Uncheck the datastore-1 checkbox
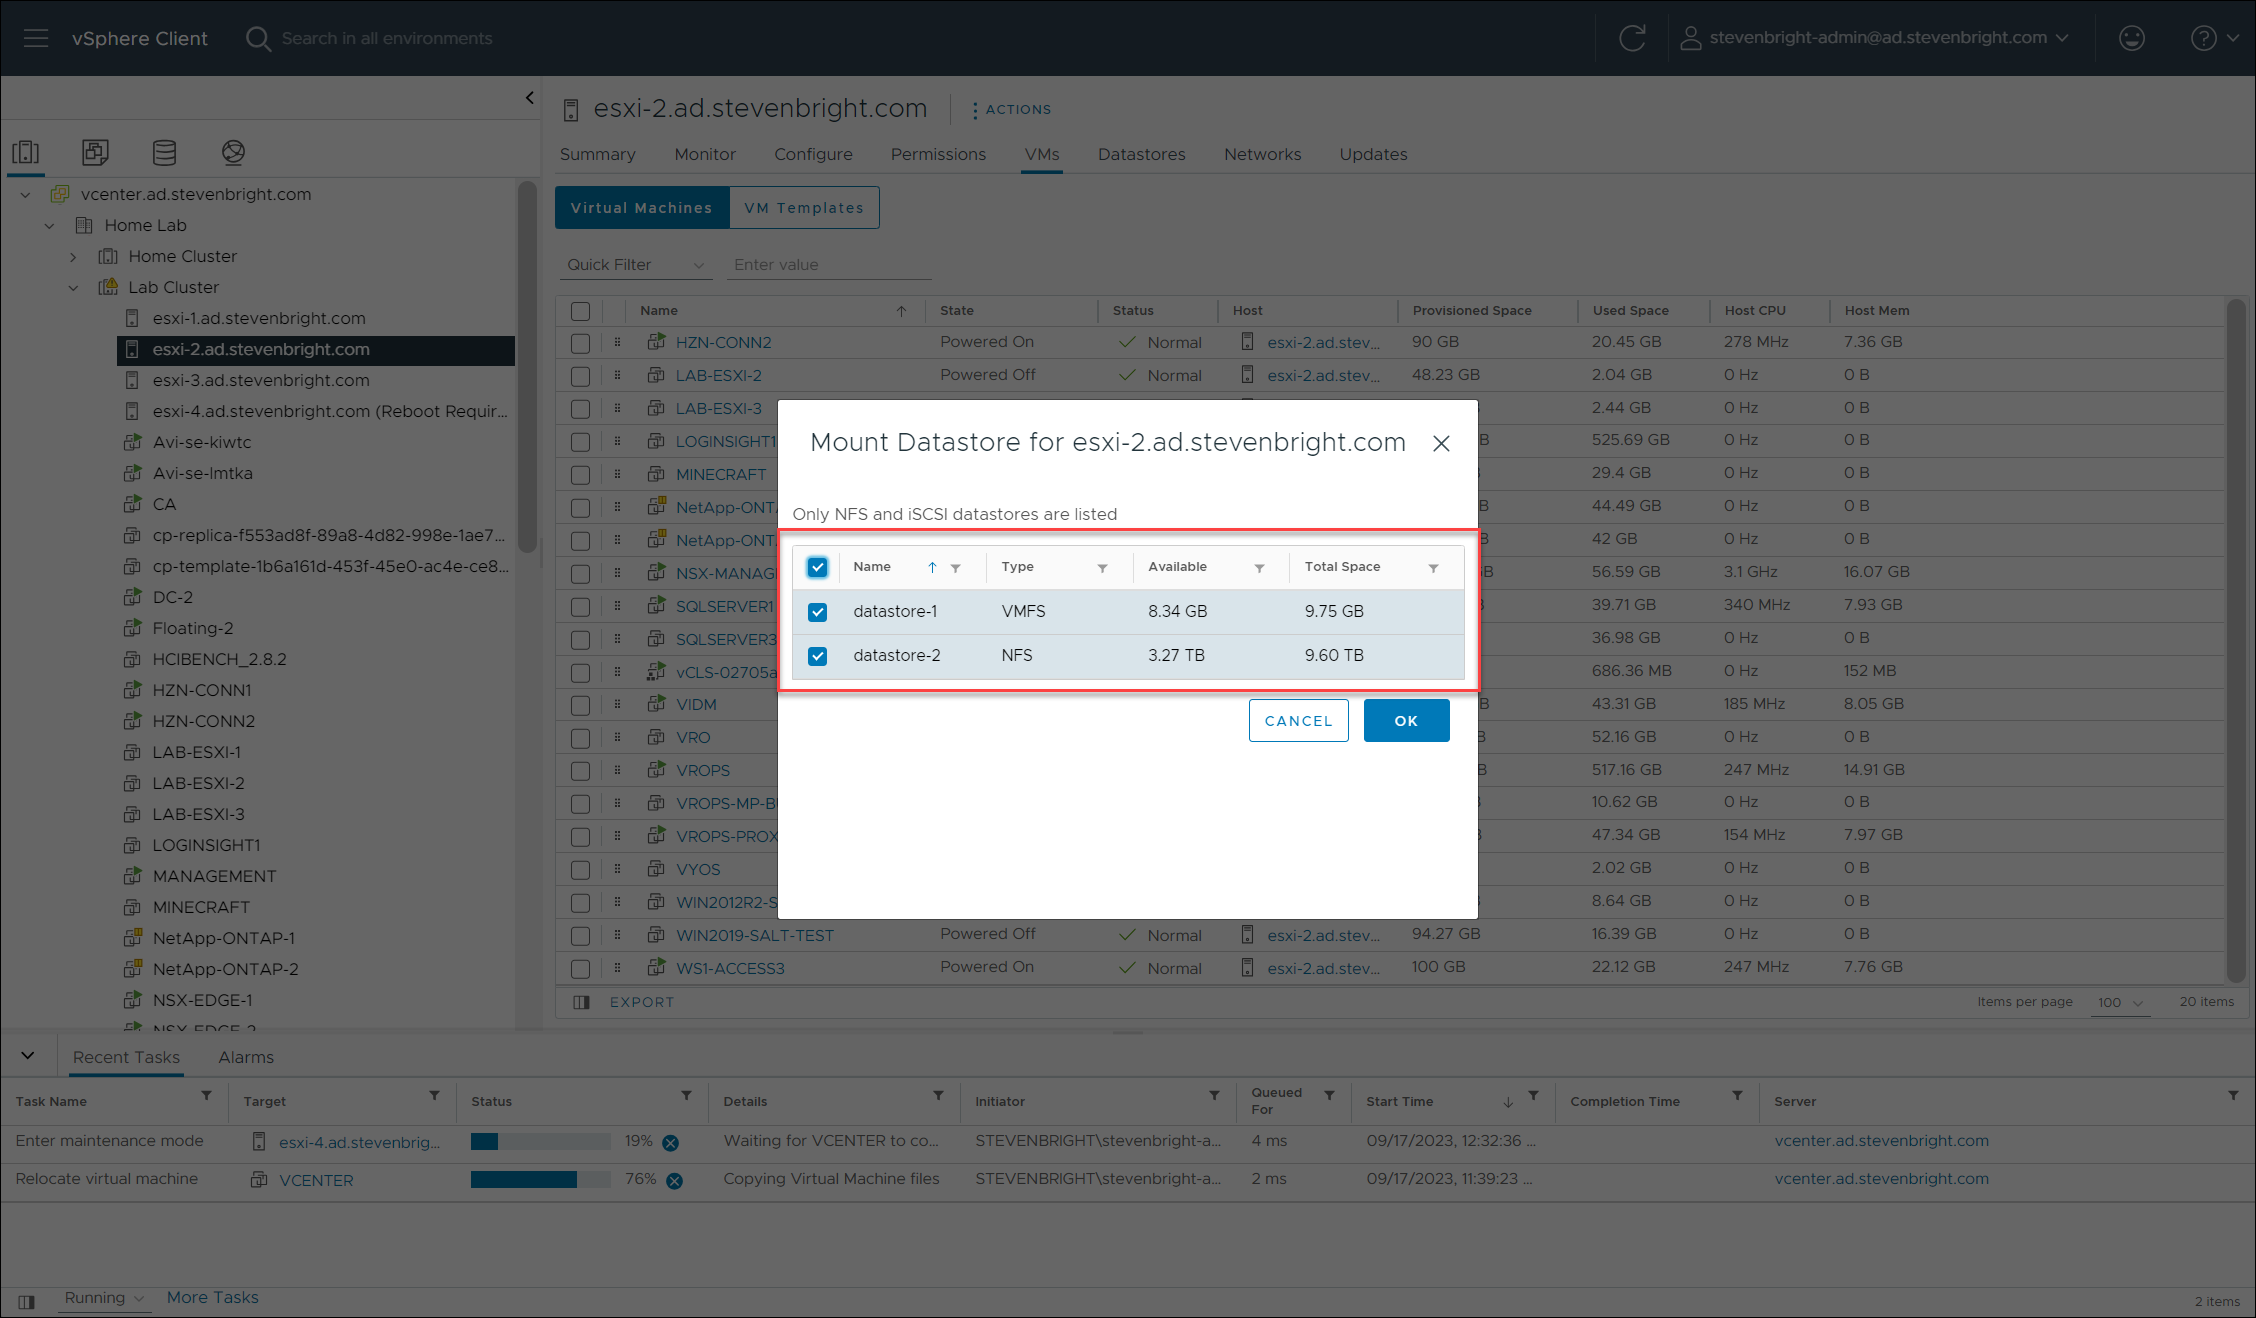The image size is (2256, 1318). tap(818, 612)
